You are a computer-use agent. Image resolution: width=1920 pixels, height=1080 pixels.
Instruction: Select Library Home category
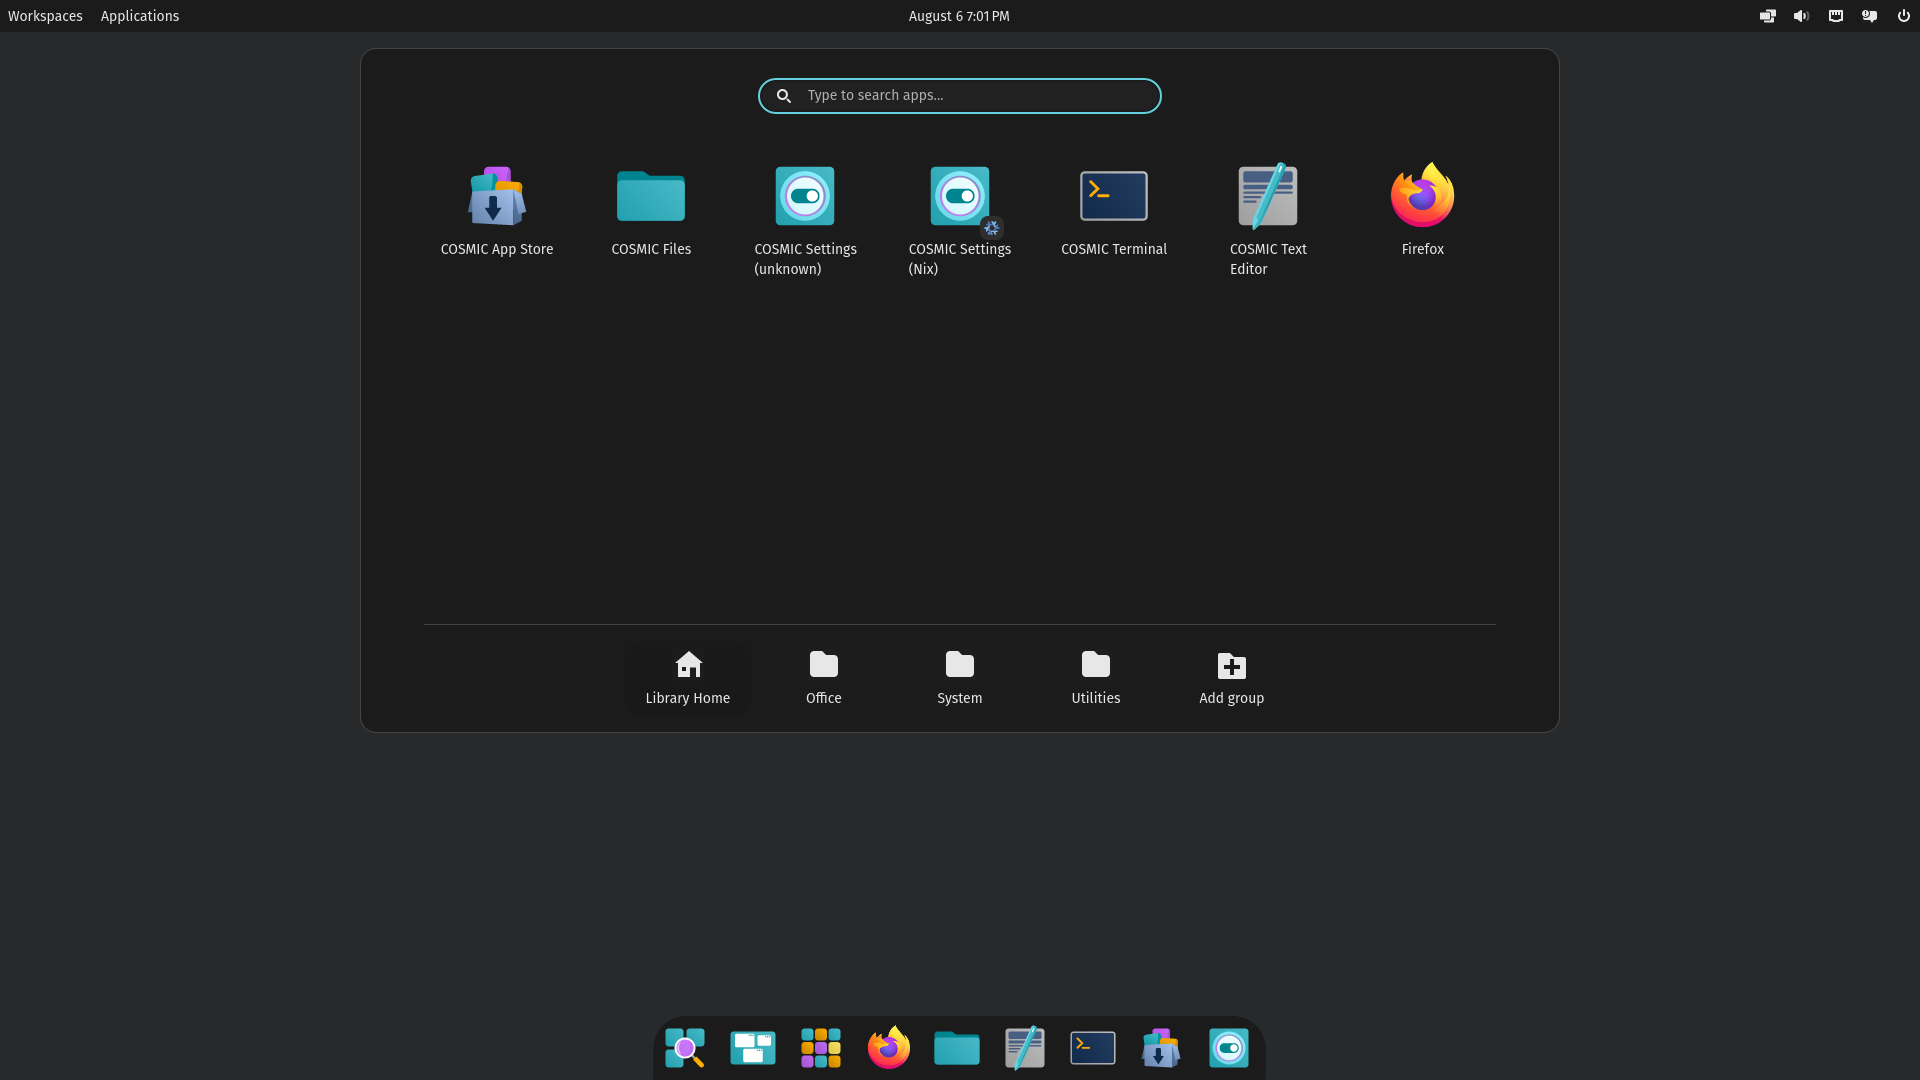pos(687,675)
